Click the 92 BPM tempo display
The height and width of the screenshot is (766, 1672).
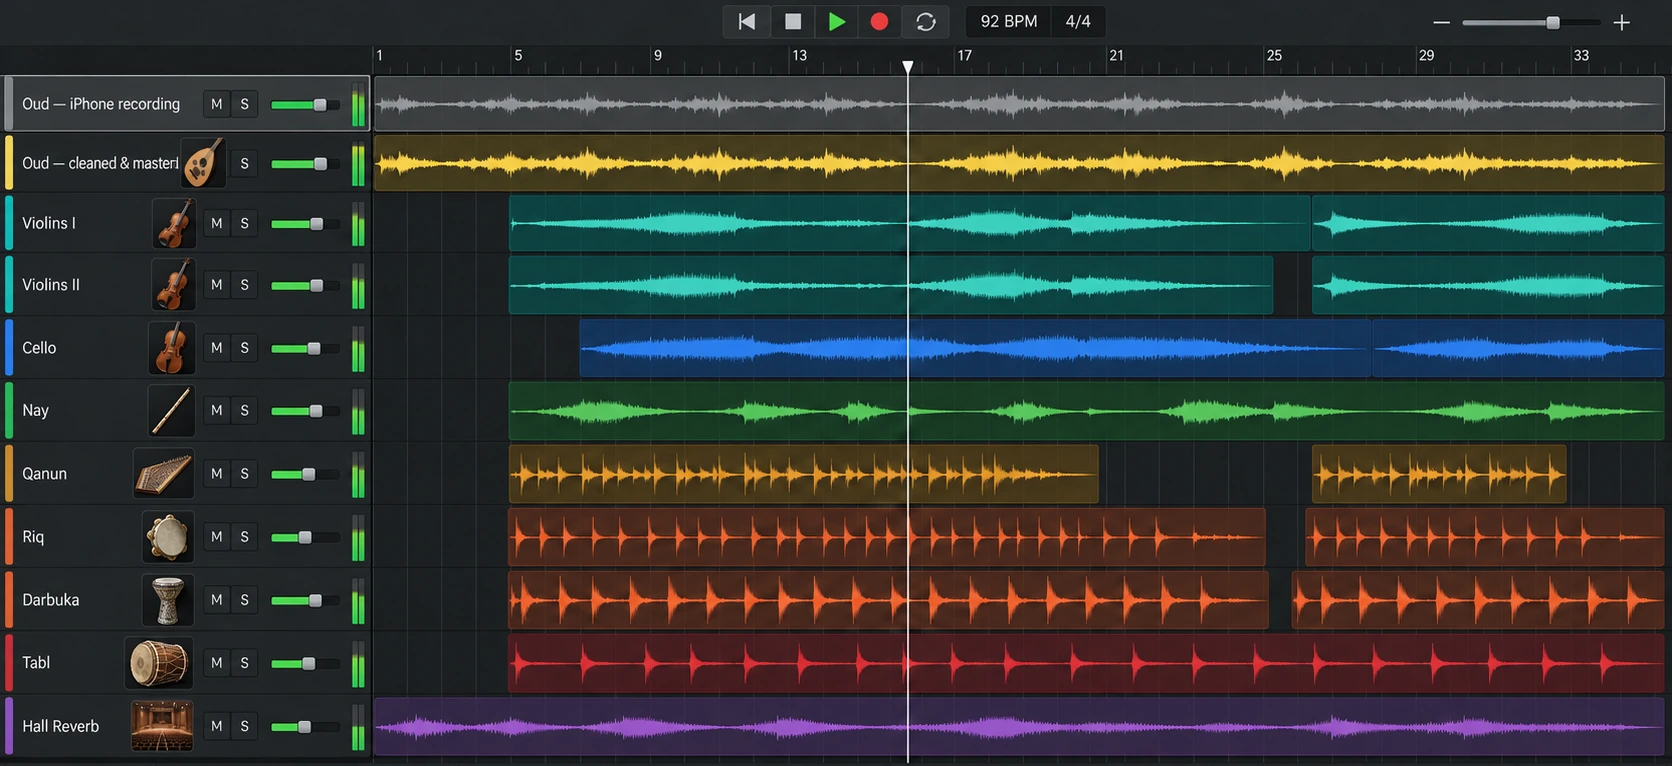[1008, 21]
